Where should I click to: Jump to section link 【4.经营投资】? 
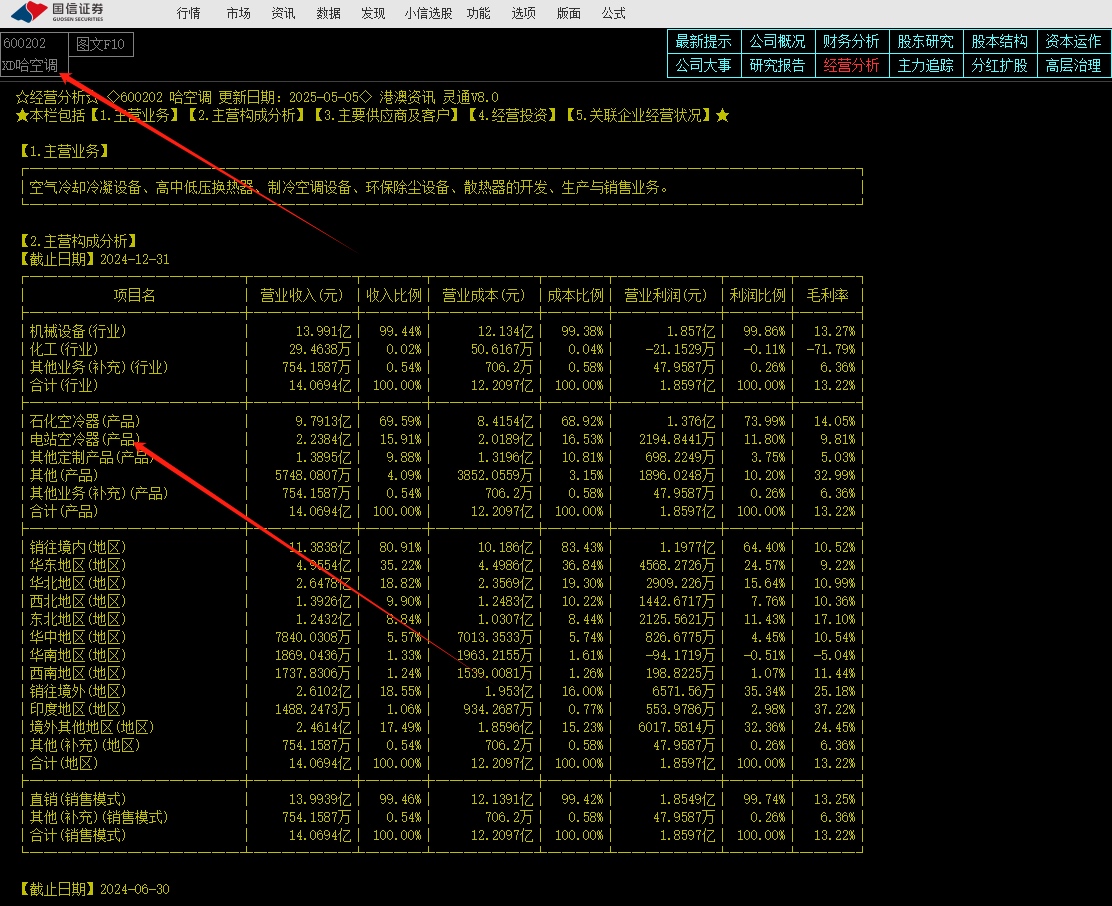pos(512,115)
